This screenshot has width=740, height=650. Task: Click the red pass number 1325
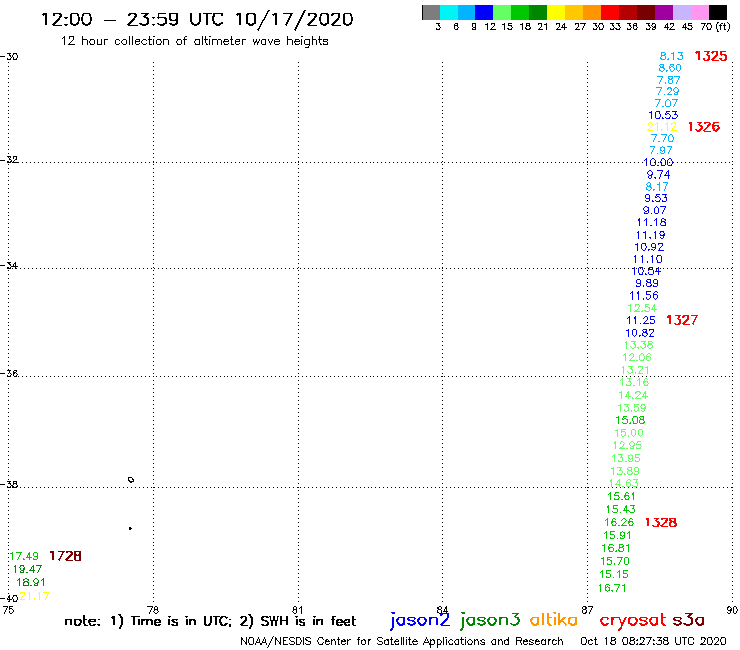tap(711, 56)
